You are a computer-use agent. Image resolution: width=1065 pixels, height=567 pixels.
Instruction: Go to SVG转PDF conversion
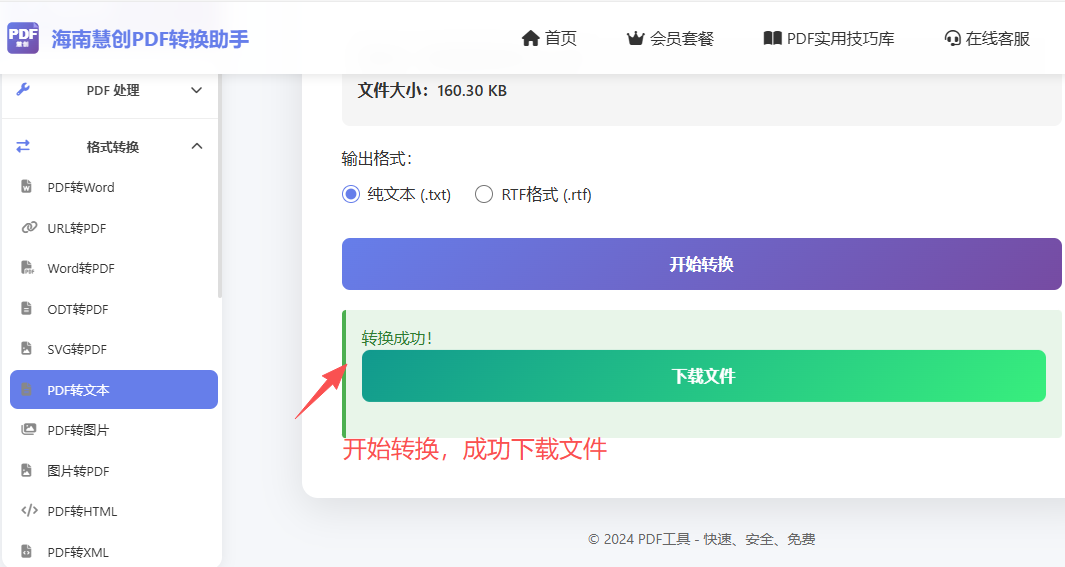[113, 349]
